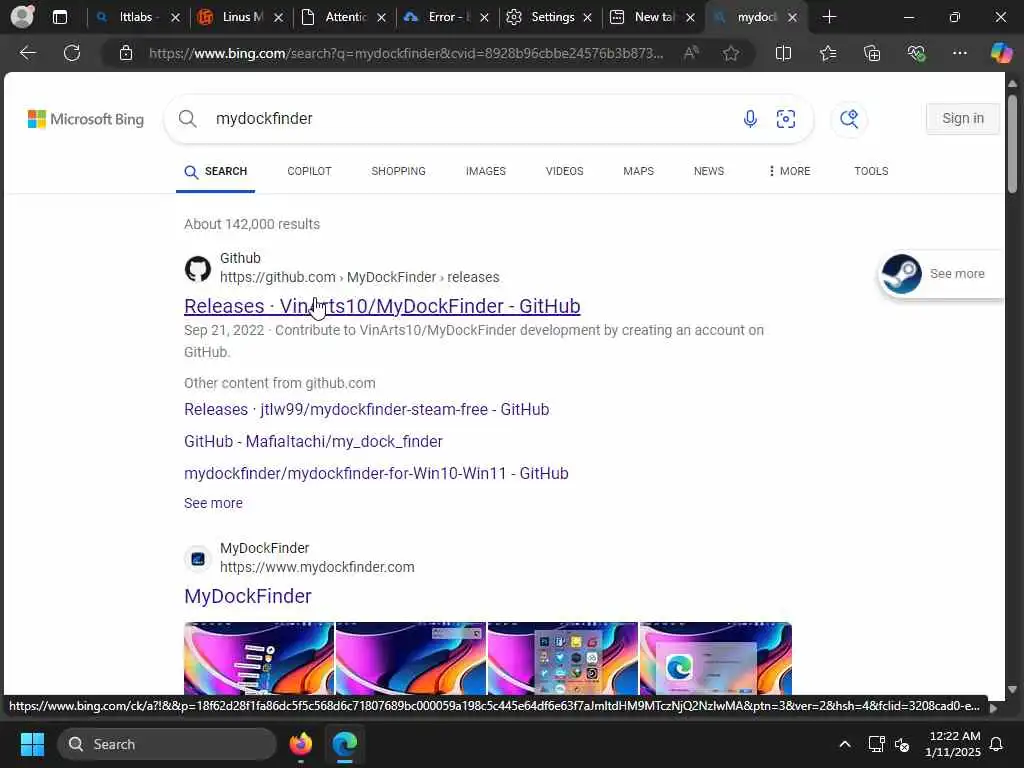Open the Edge icon screenshot thumbnail
Viewport: 1024px width, 768px height.
point(715,658)
